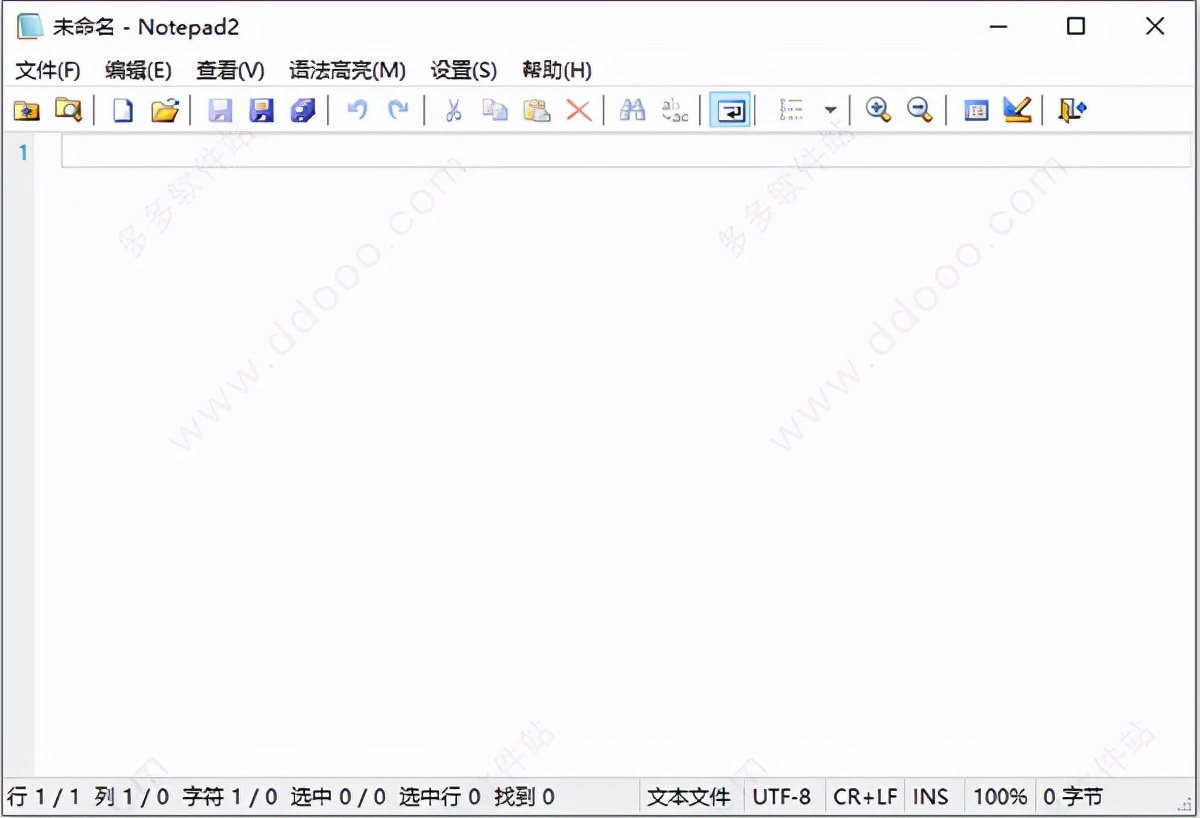Cut the selected text
The image size is (1200, 818).
pos(451,110)
